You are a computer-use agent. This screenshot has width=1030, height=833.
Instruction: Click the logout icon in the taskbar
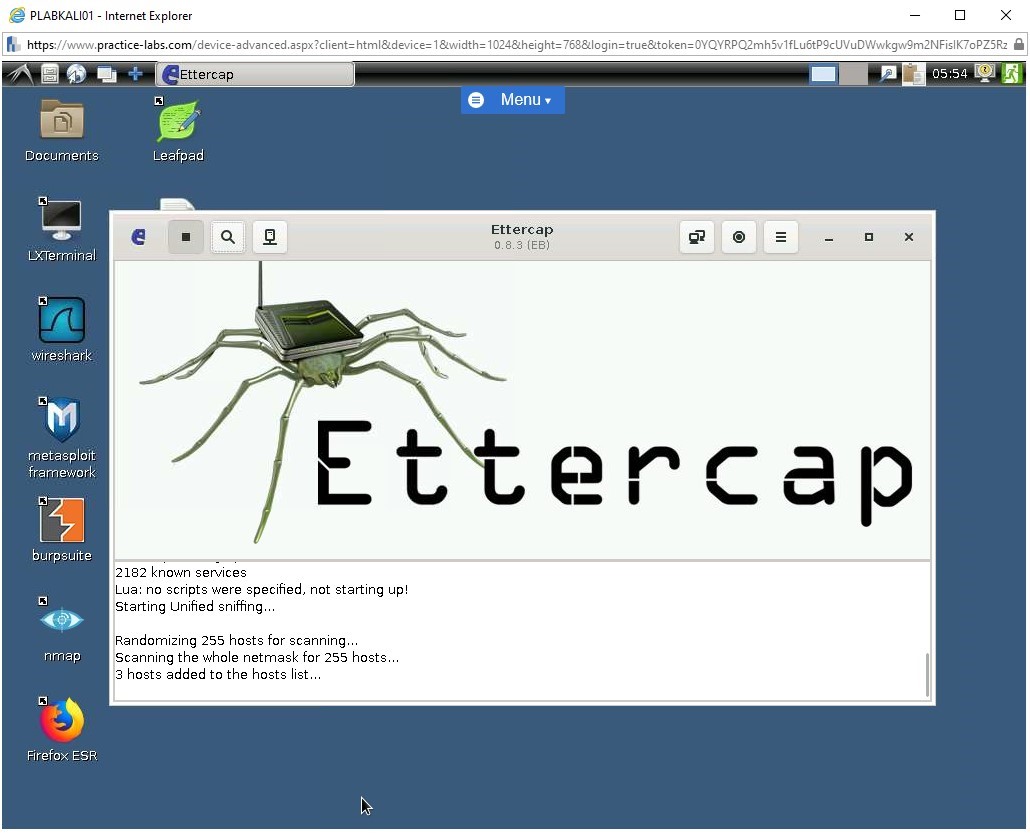1012,73
